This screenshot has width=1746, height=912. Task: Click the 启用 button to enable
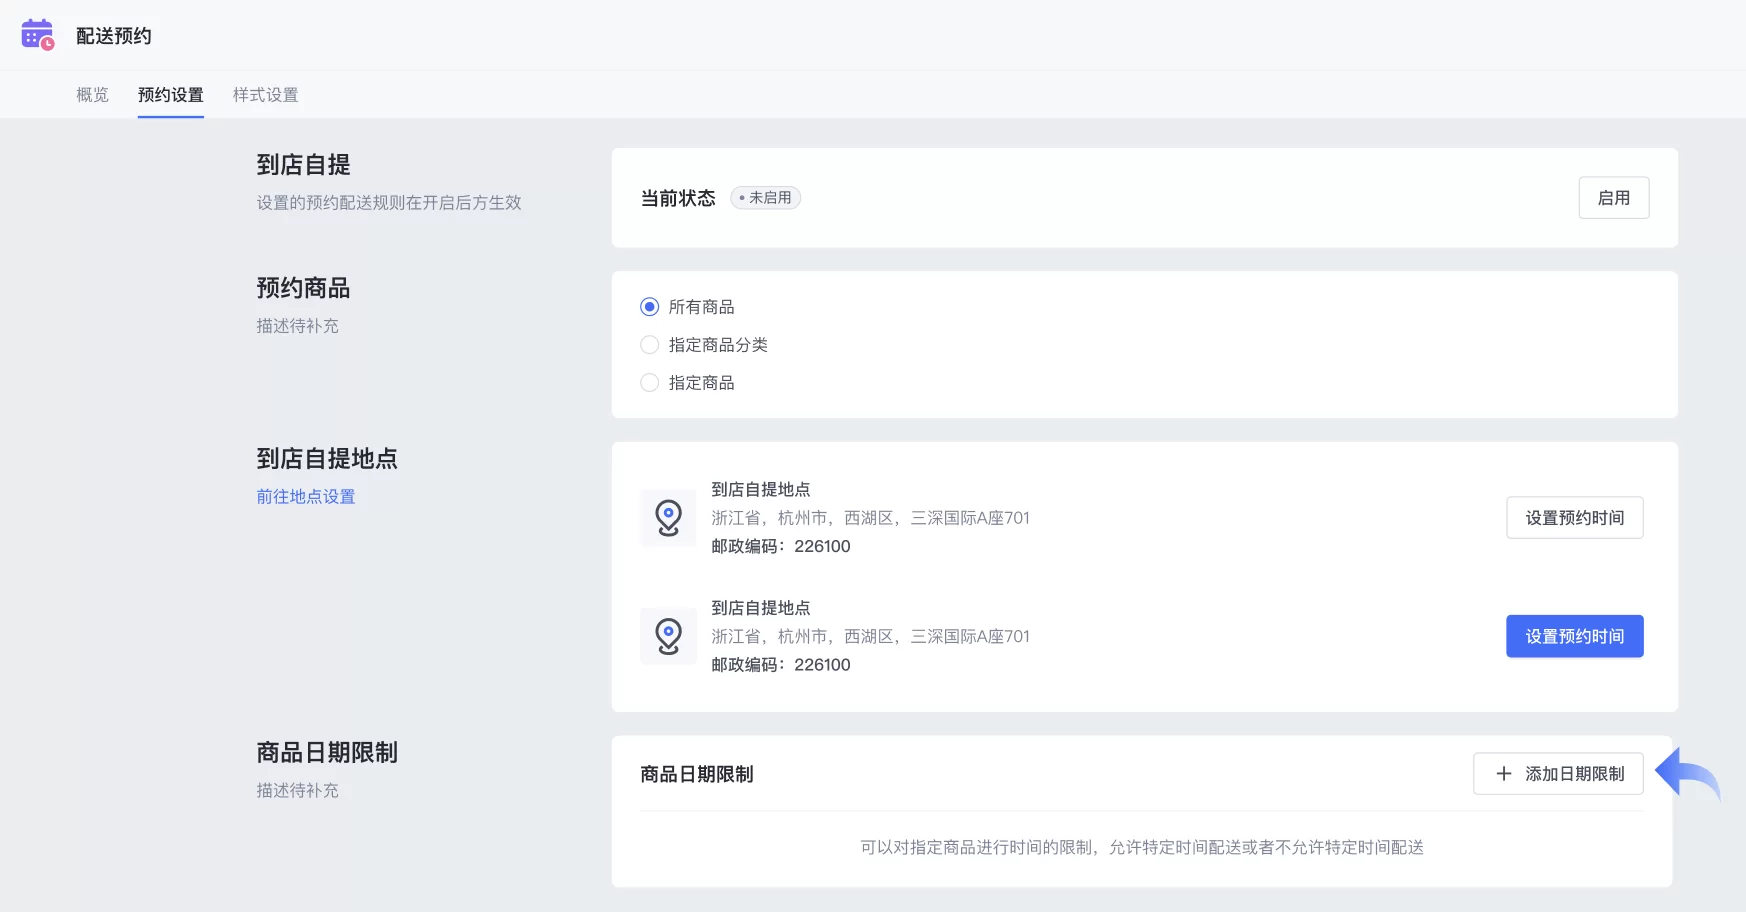1614,197
